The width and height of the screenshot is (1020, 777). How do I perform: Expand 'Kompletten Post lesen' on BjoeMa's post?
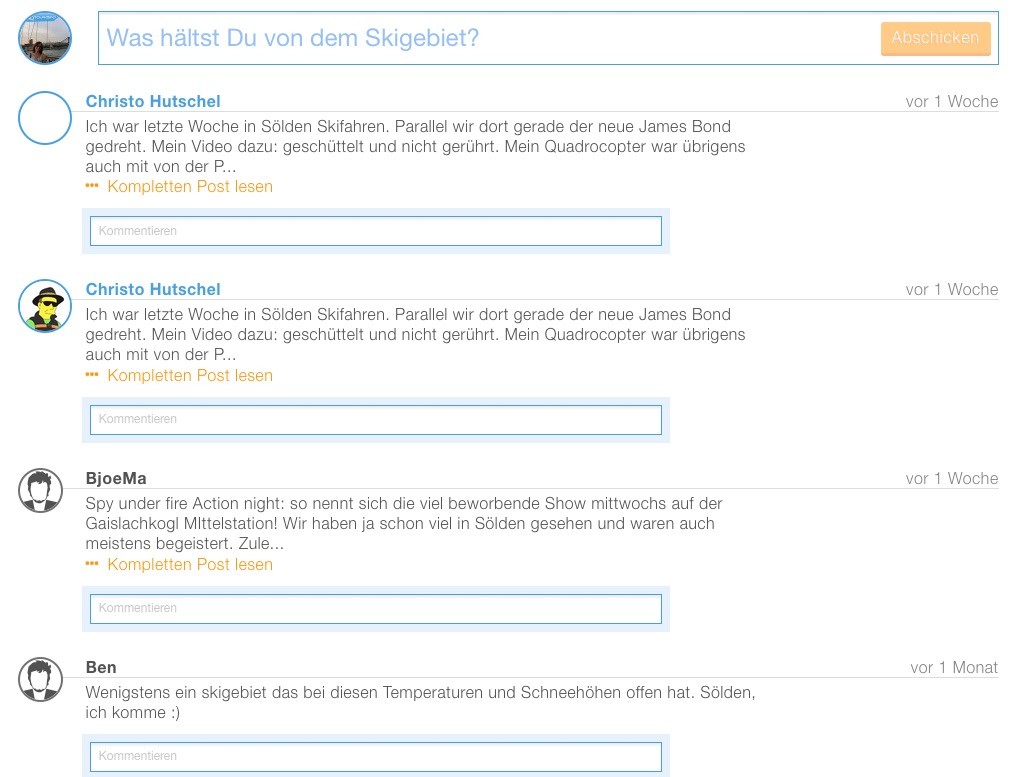[x=189, y=564]
